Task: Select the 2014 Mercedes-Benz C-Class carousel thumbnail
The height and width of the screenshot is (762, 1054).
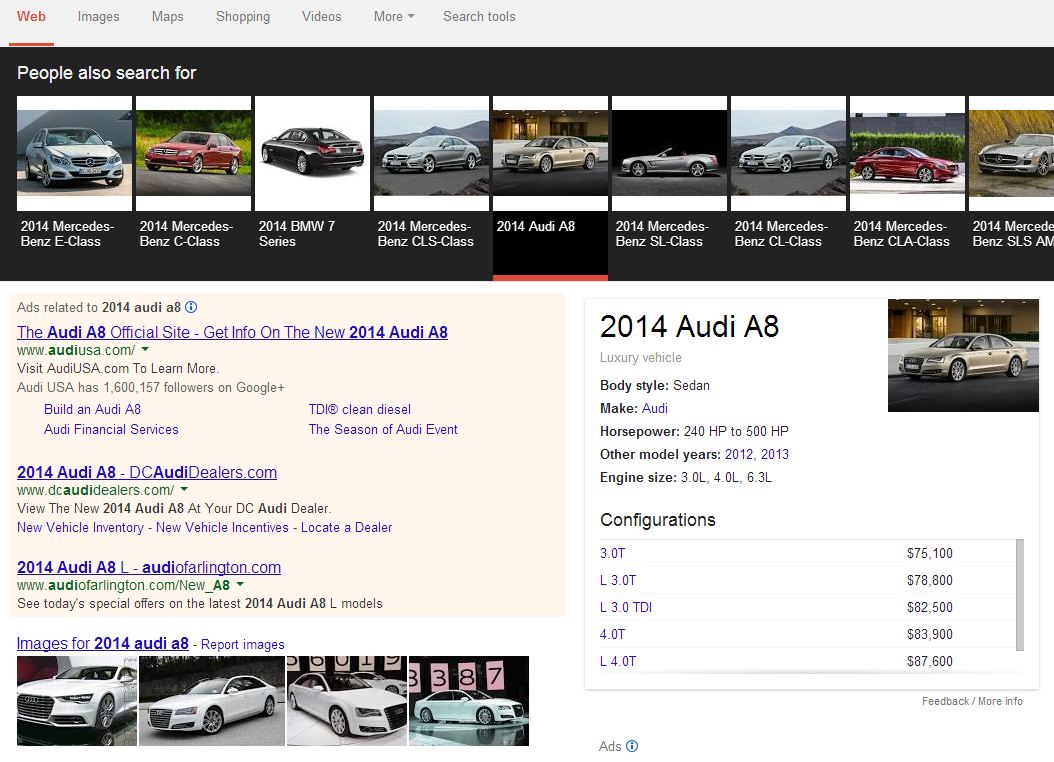Action: pyautogui.click(x=194, y=153)
